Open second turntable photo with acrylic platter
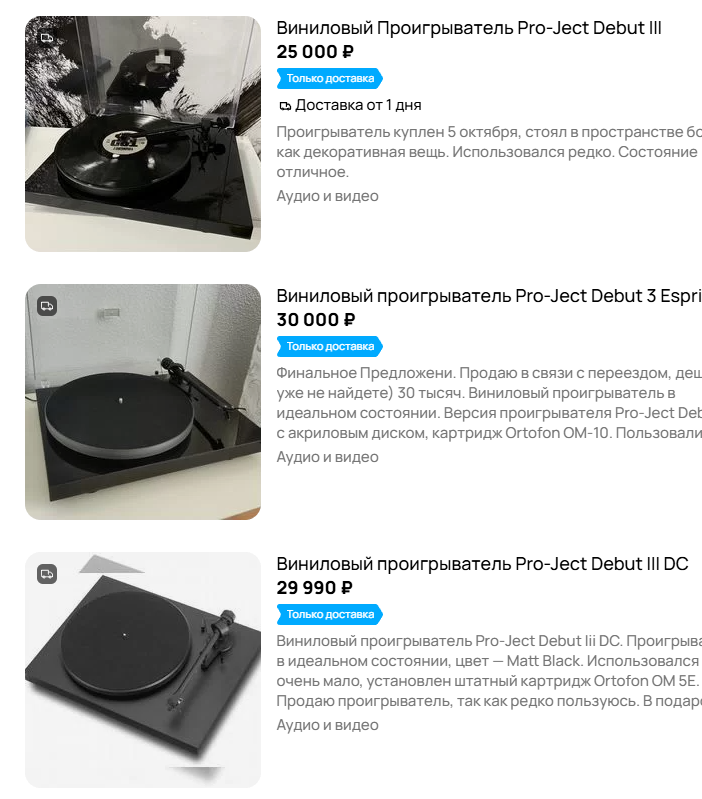This screenshot has width=702, height=799. 143,402
